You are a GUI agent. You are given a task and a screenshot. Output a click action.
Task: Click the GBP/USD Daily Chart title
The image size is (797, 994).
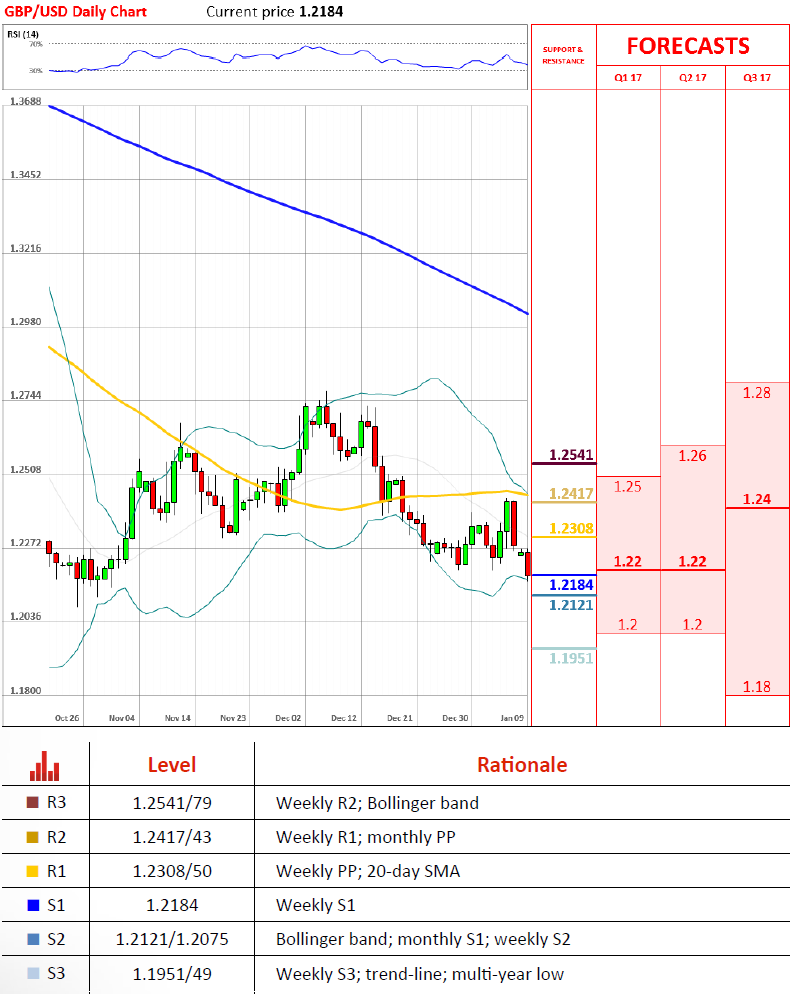(75, 12)
